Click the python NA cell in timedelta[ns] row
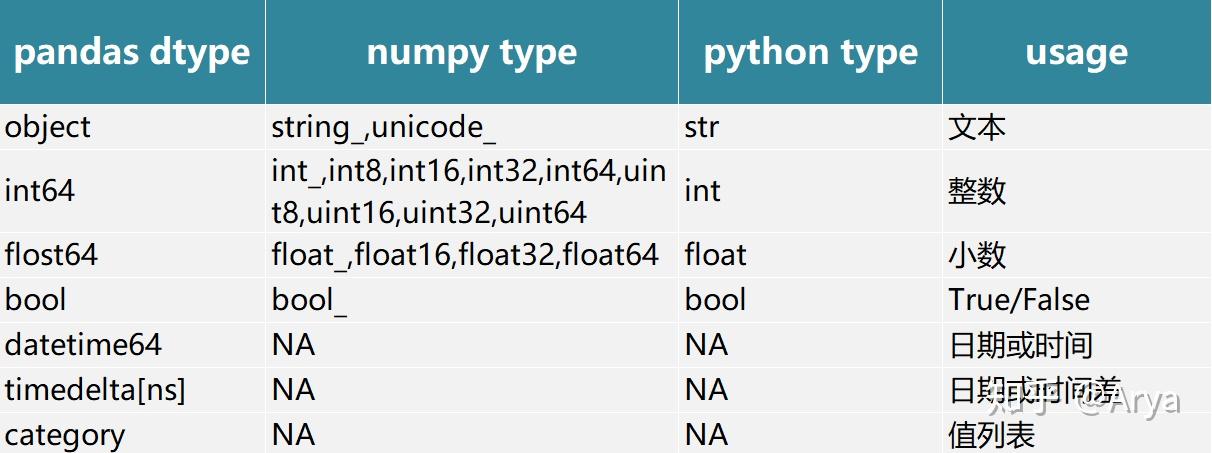Image resolution: width=1212 pixels, height=453 pixels. tap(810, 390)
